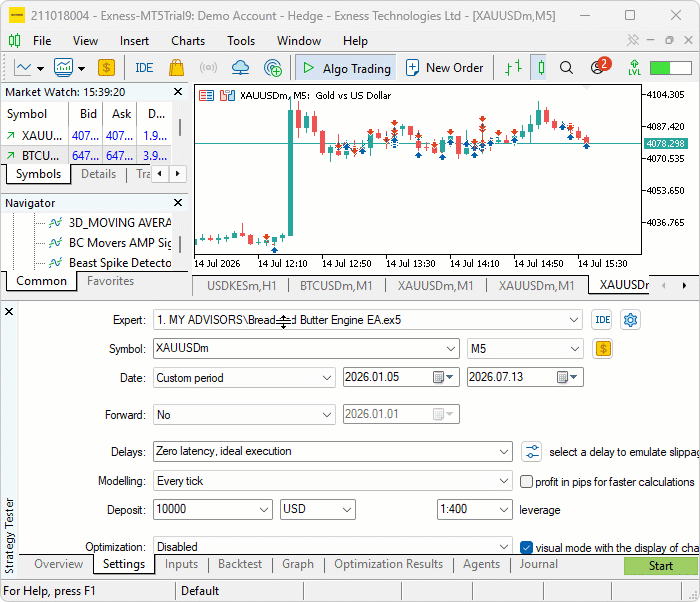
Task: Select Beast Spike Detector indicator
Action: tap(109, 263)
